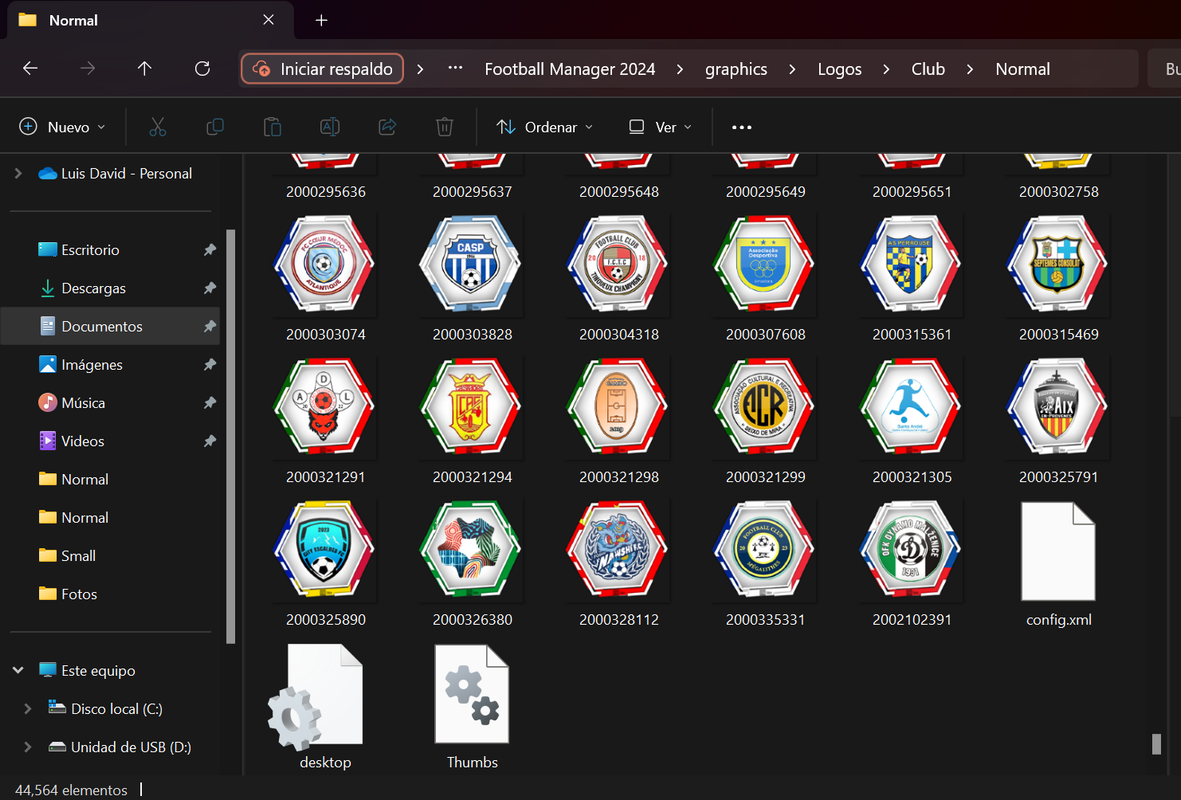Open the toolbar three-dots more options

(x=742, y=127)
